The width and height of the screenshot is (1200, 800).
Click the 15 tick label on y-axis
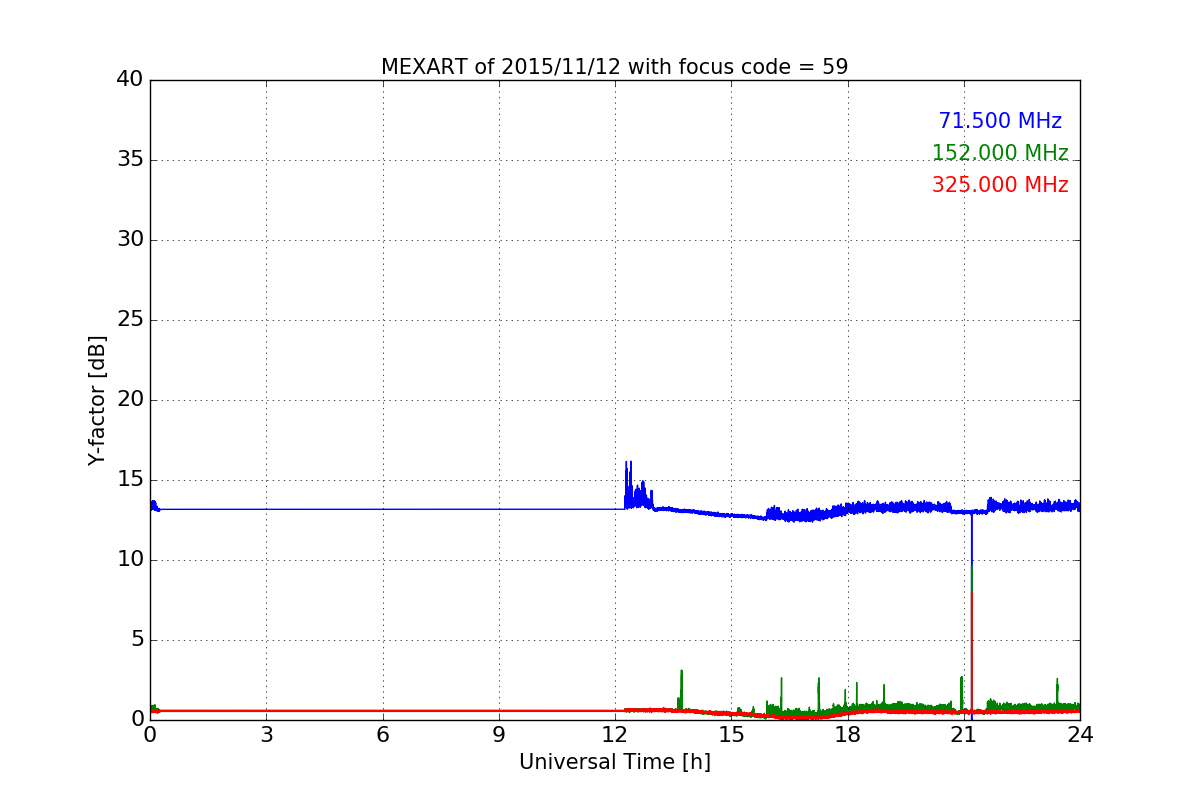[130, 480]
